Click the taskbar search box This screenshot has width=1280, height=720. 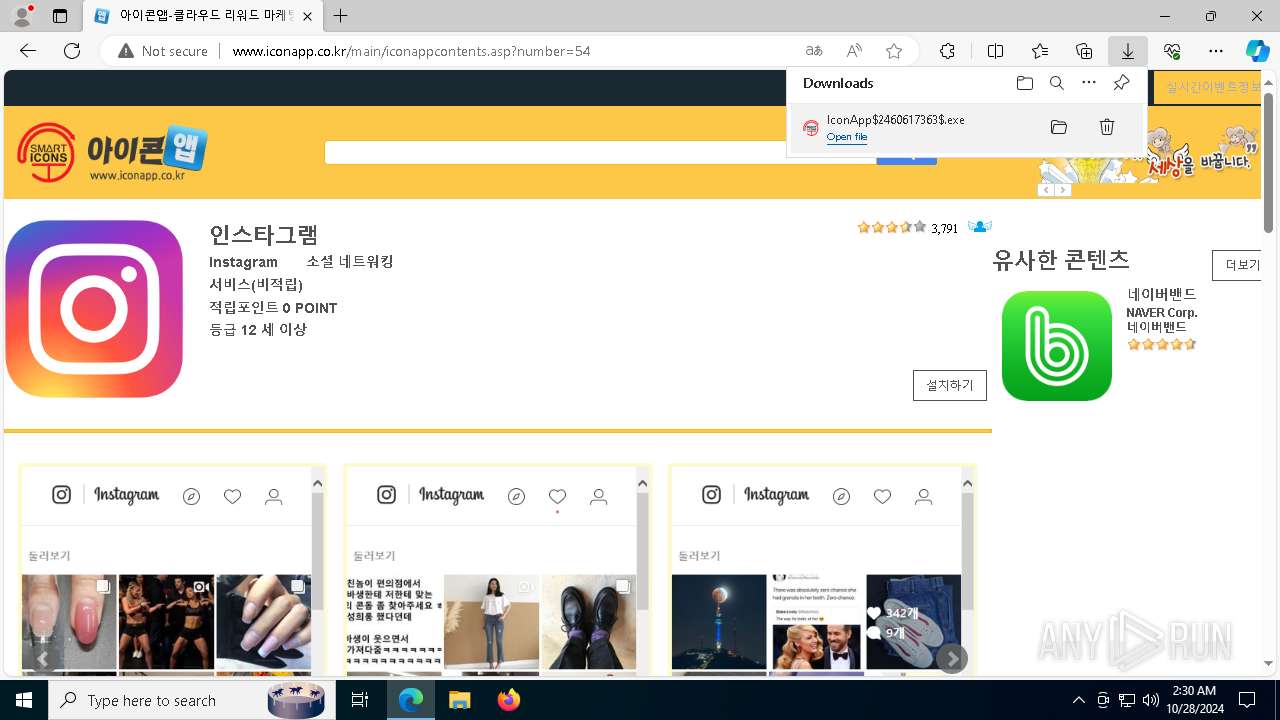point(190,700)
